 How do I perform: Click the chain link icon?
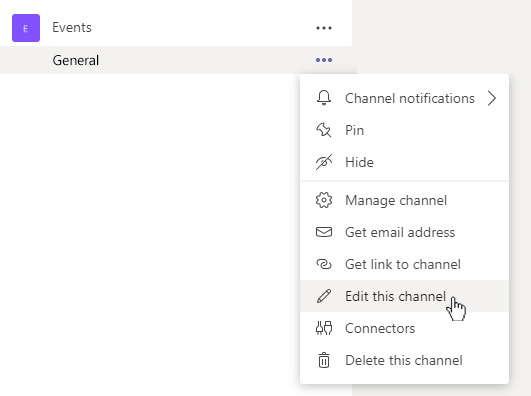click(324, 264)
